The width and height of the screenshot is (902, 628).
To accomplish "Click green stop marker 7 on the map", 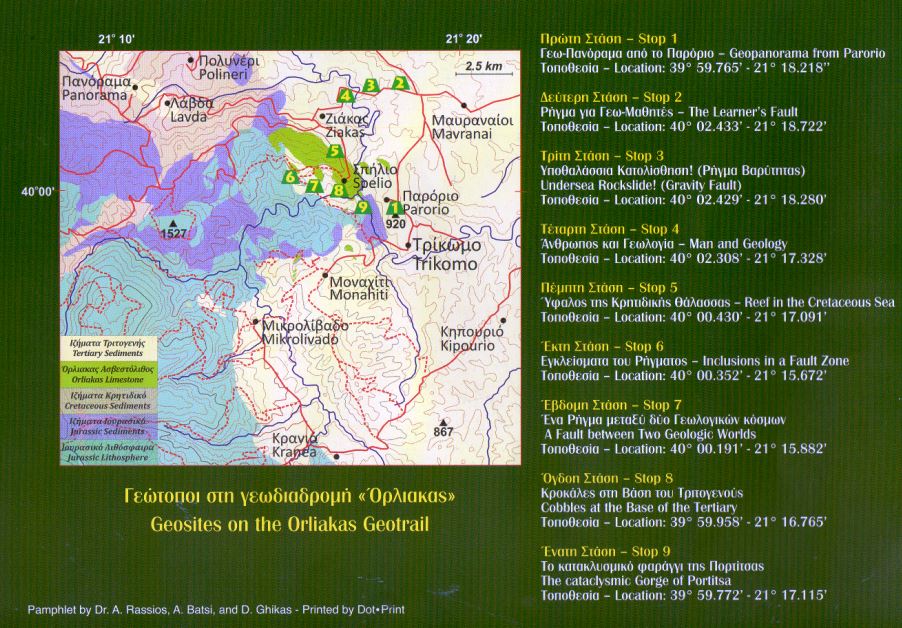I will click(314, 186).
